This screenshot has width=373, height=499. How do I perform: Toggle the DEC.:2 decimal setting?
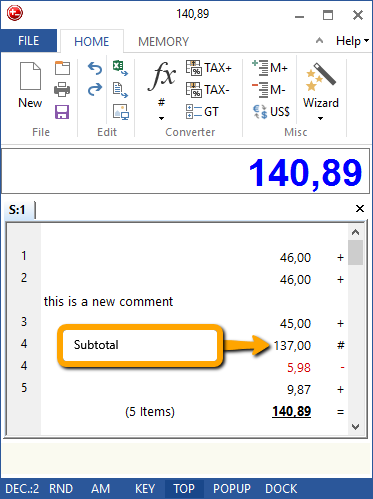(22, 489)
